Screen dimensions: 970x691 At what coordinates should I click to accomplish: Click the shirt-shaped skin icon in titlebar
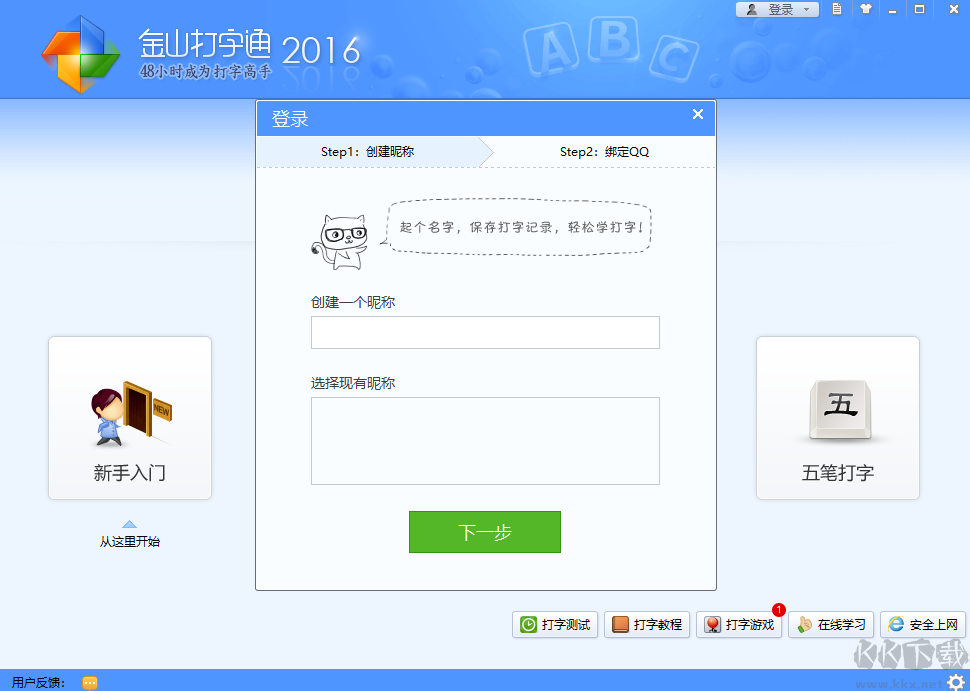pos(864,9)
